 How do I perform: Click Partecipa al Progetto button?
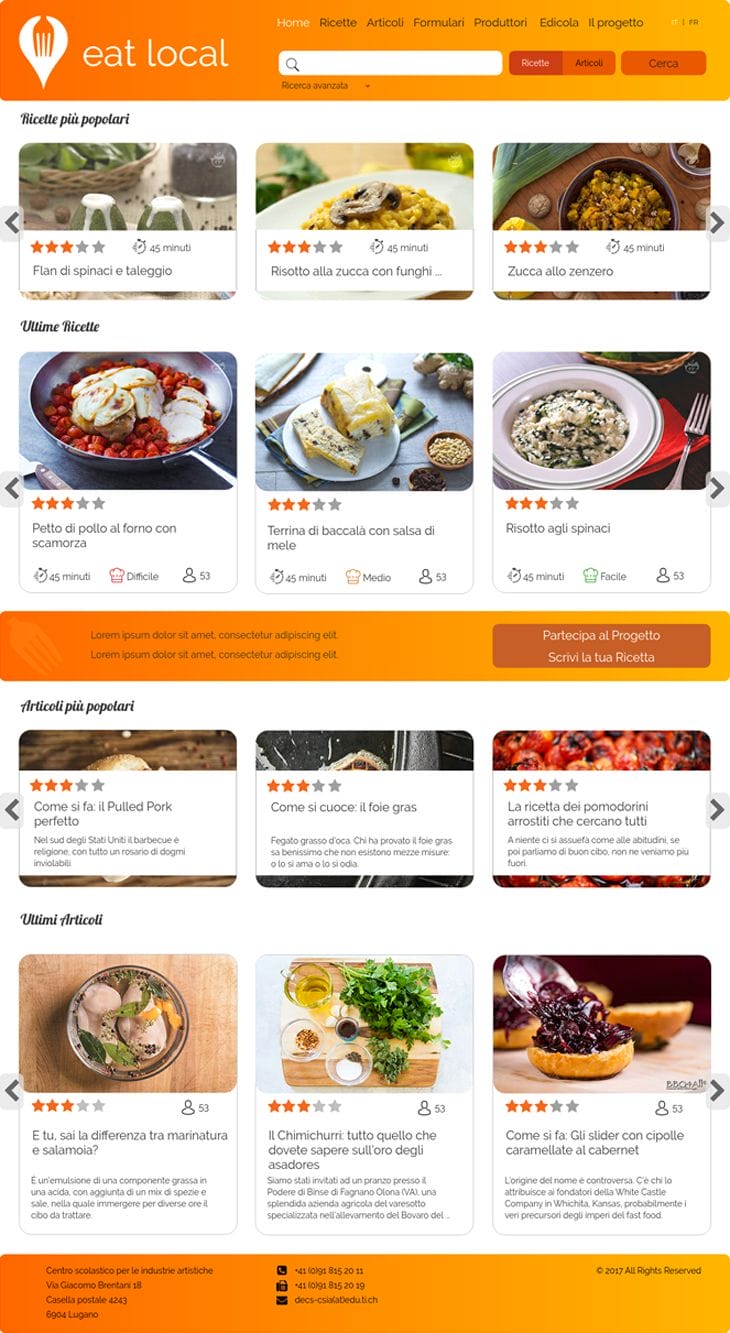(601, 635)
